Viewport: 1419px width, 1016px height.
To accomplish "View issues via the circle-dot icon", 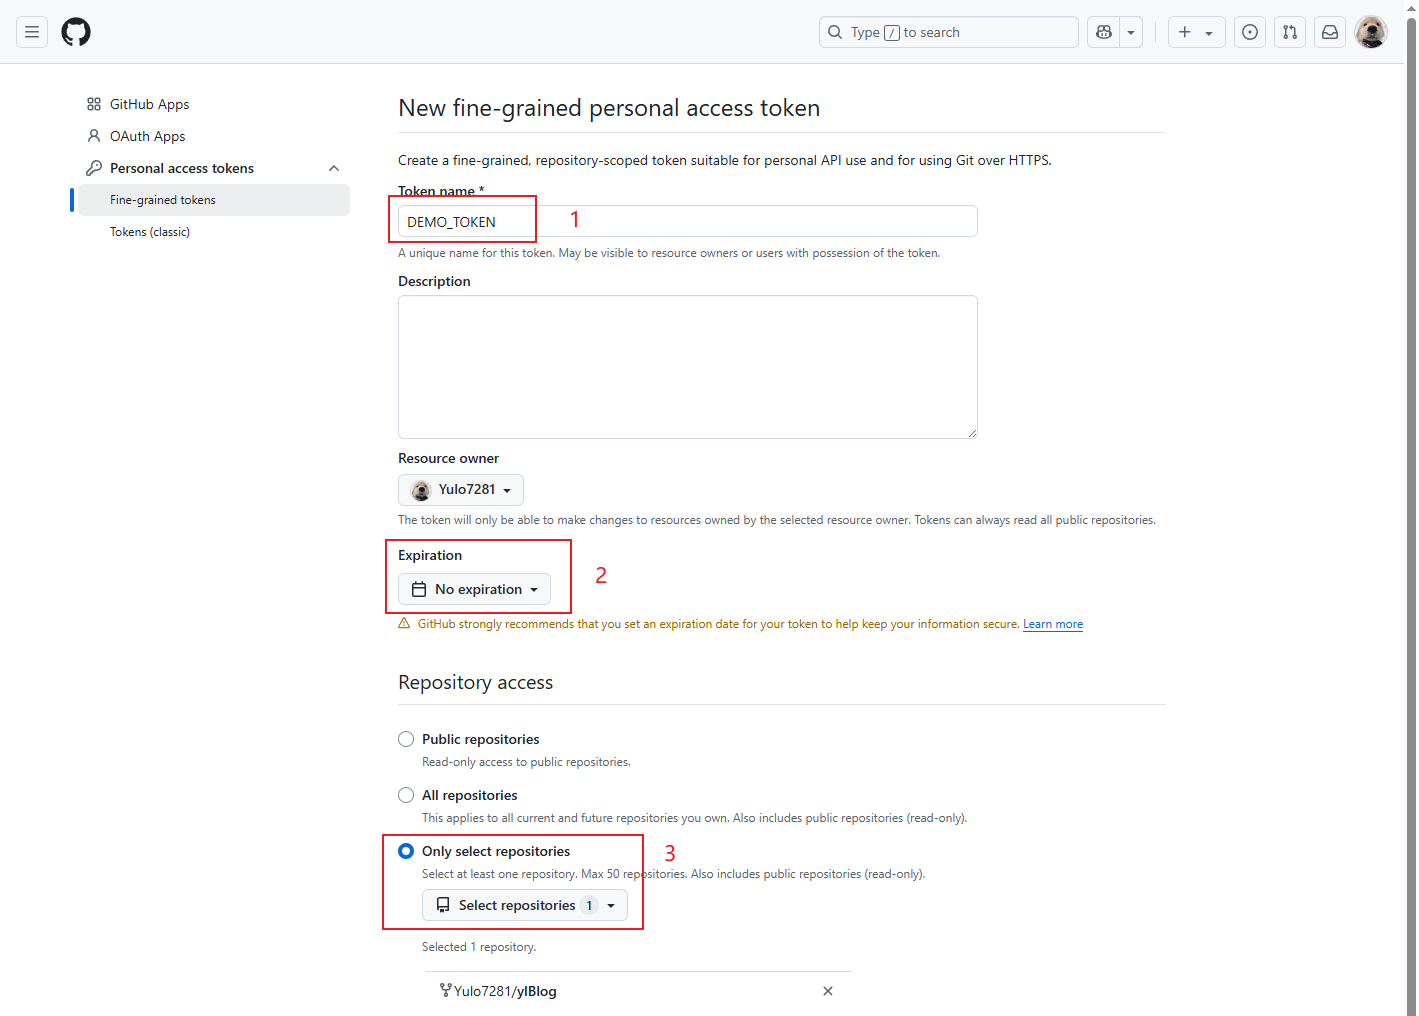I will (x=1250, y=32).
